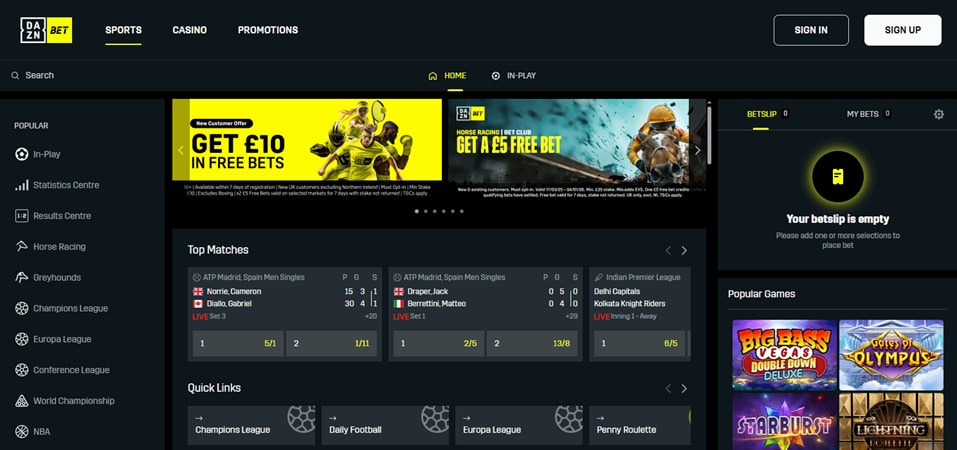
Task: Click the football icon on Daily Football card
Action: click(435, 418)
